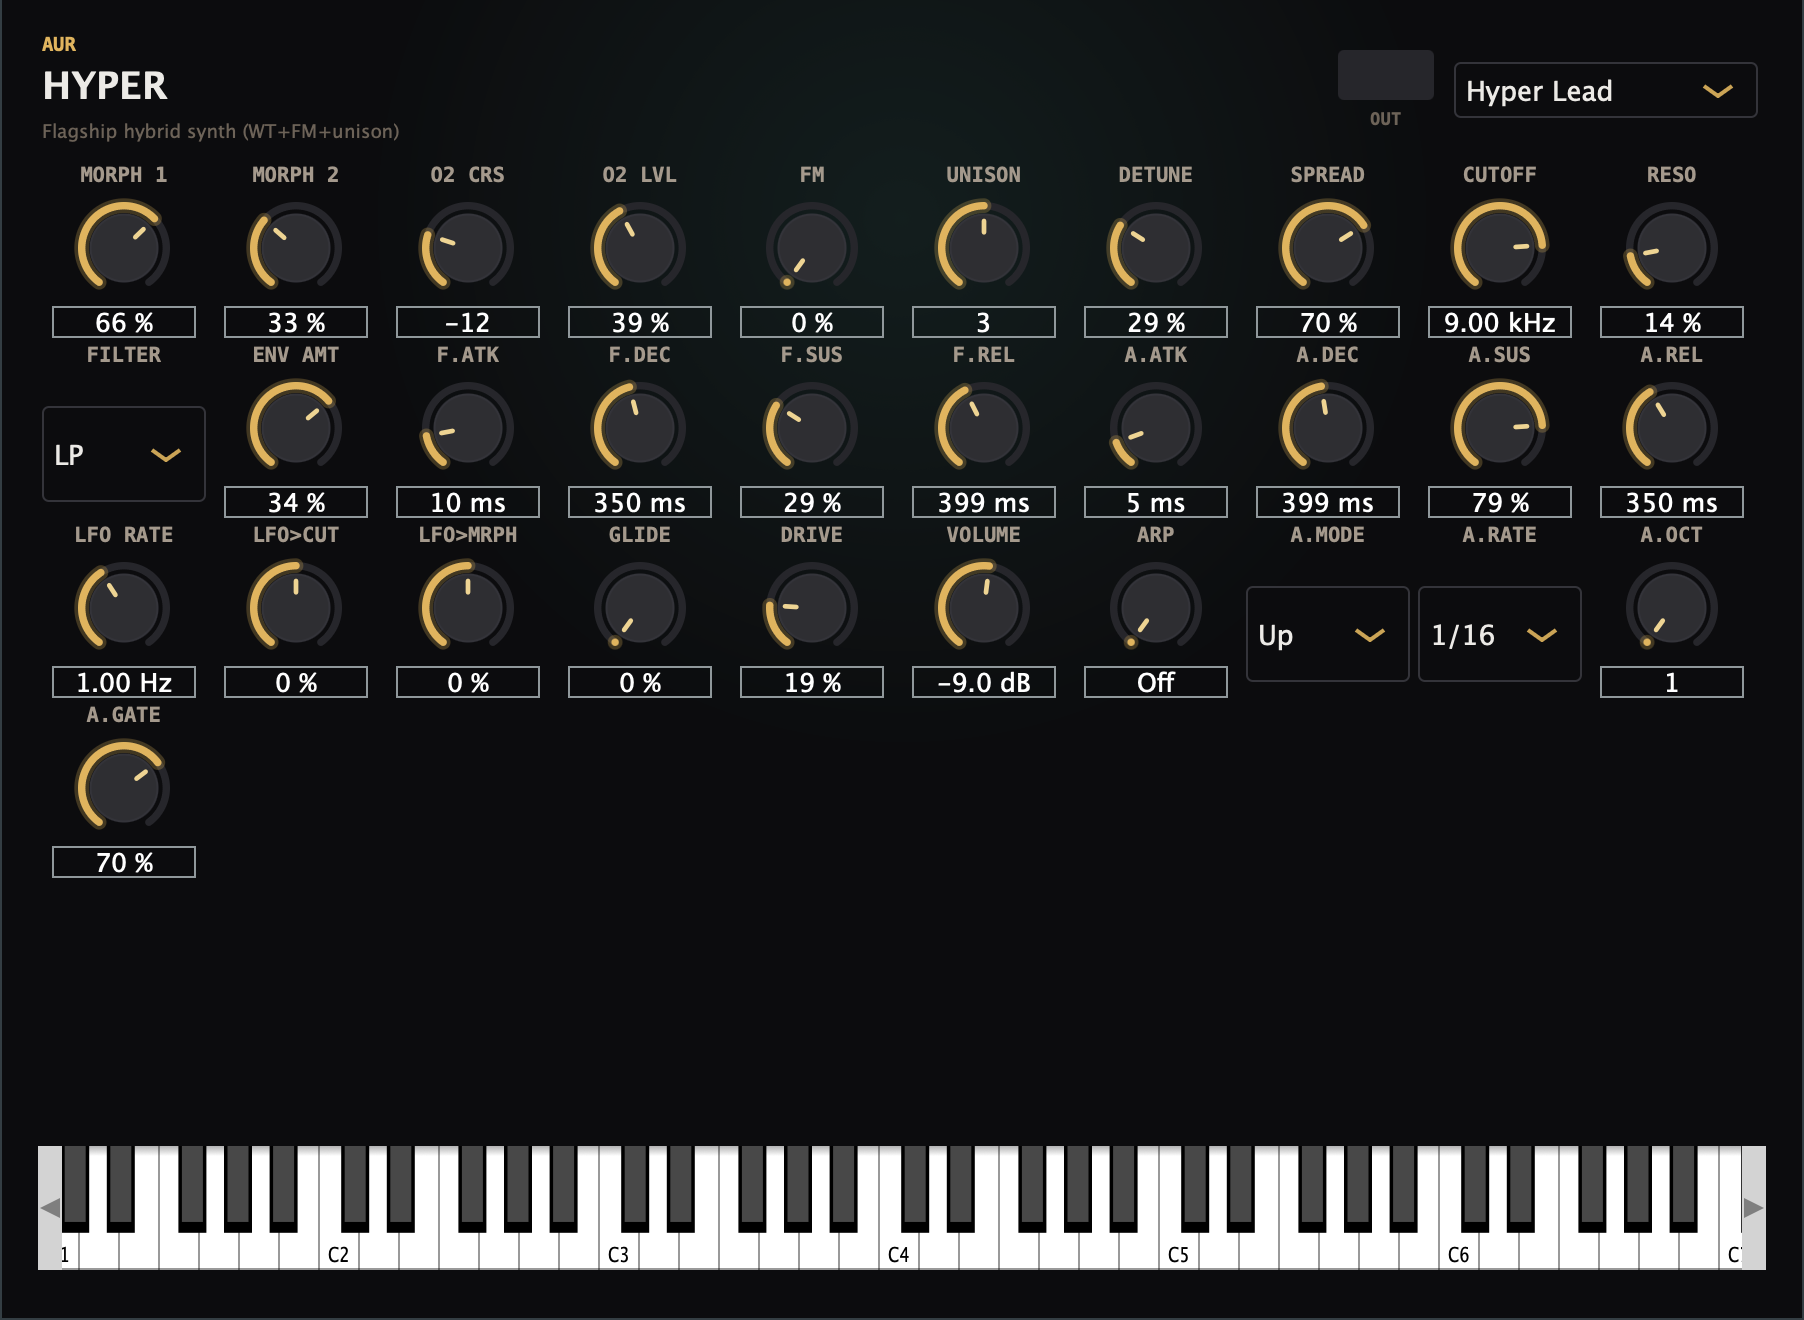1804x1320 pixels.
Task: Click the FM knob
Action: click(x=811, y=246)
